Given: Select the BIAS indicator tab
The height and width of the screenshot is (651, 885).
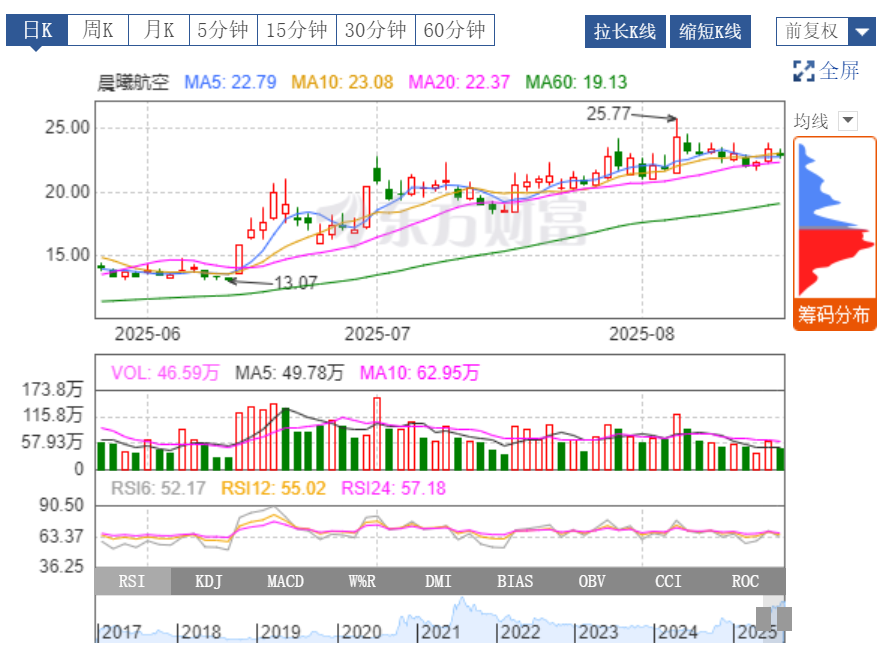Looking at the screenshot, I should (515, 581).
